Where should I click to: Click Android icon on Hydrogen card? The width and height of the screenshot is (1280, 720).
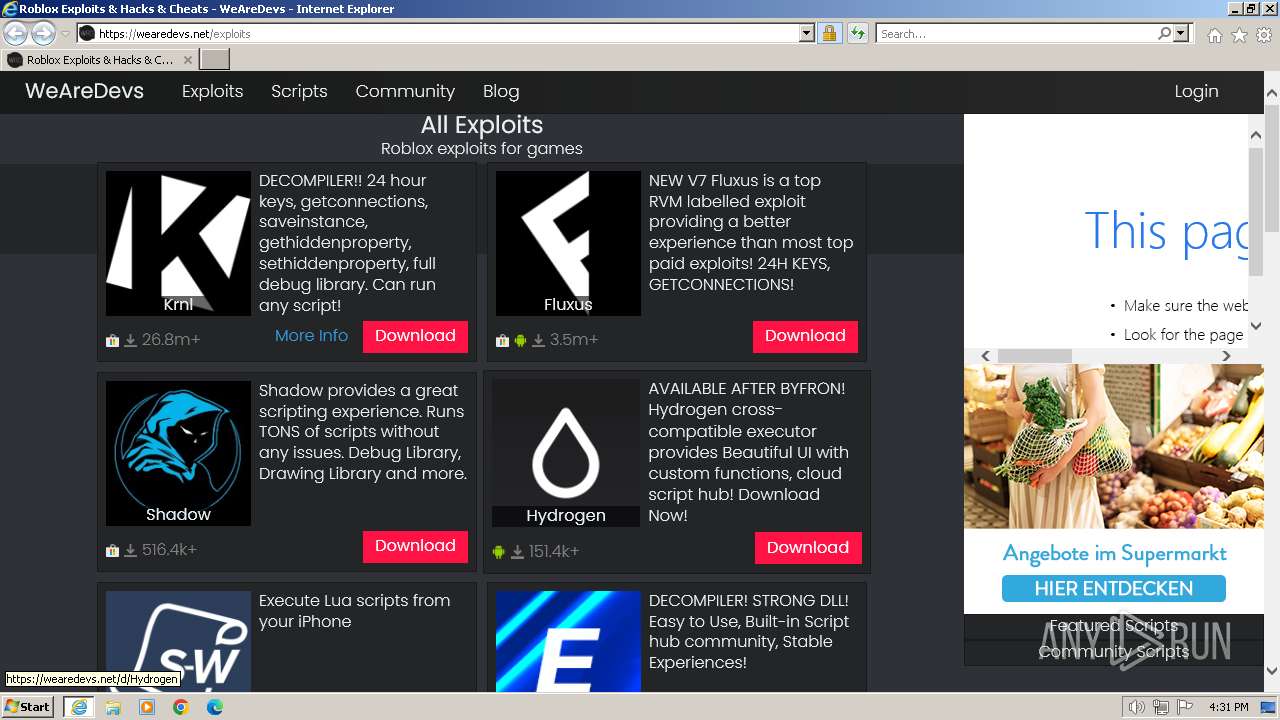coord(499,552)
